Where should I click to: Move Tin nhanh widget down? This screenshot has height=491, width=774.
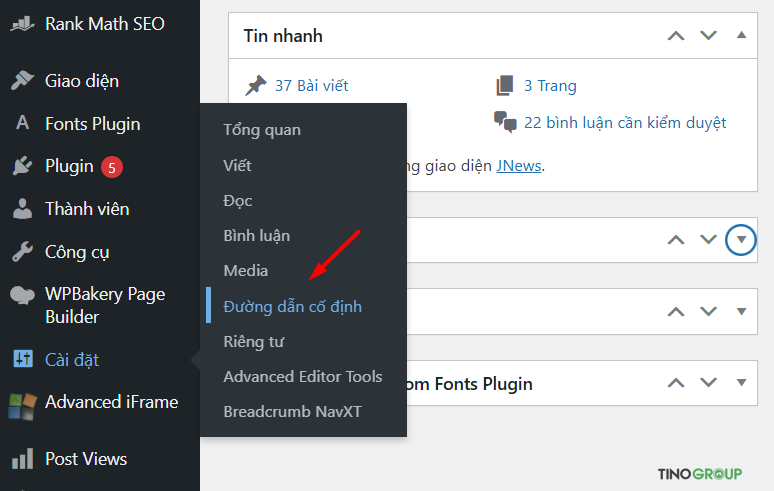(708, 36)
